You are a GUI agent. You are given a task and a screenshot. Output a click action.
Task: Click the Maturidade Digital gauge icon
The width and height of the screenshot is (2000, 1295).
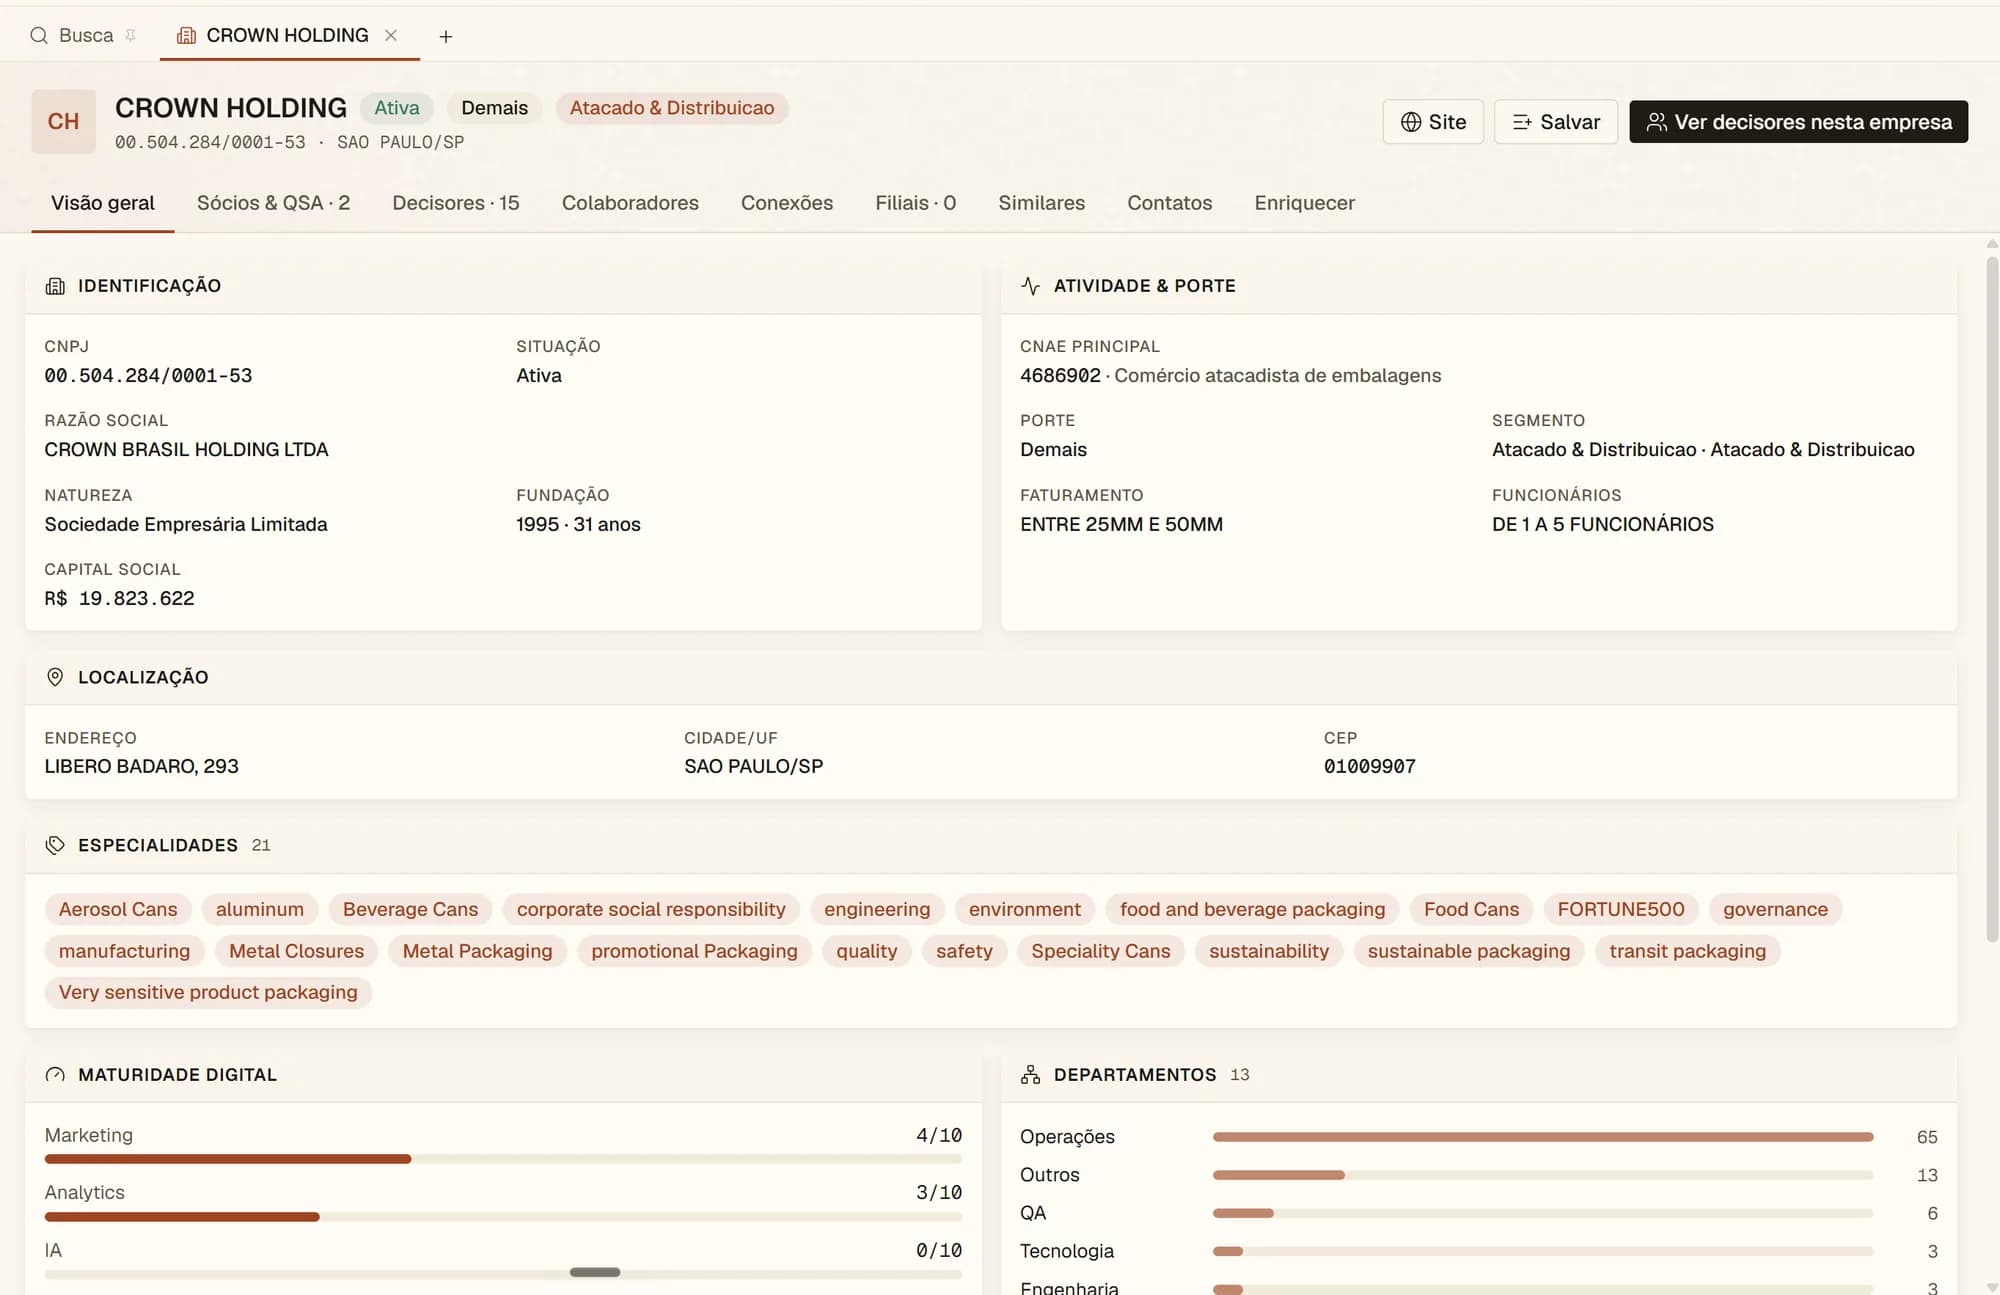click(x=55, y=1075)
